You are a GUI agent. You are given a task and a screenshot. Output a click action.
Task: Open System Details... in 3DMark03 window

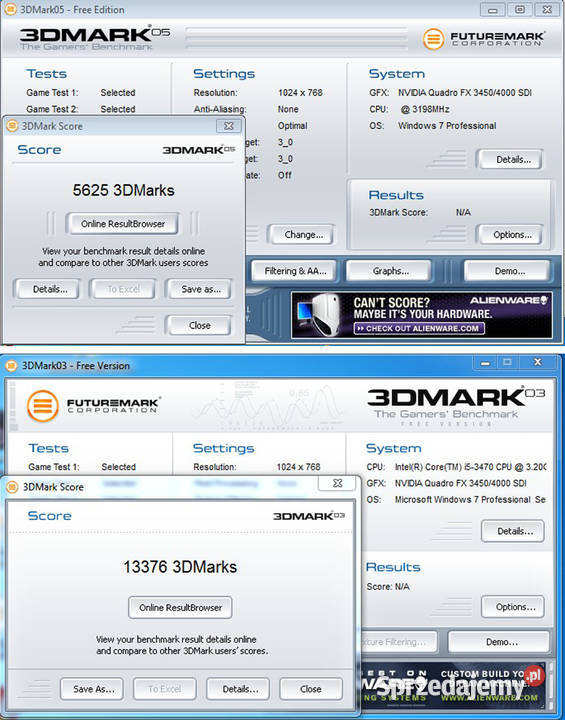click(x=513, y=531)
